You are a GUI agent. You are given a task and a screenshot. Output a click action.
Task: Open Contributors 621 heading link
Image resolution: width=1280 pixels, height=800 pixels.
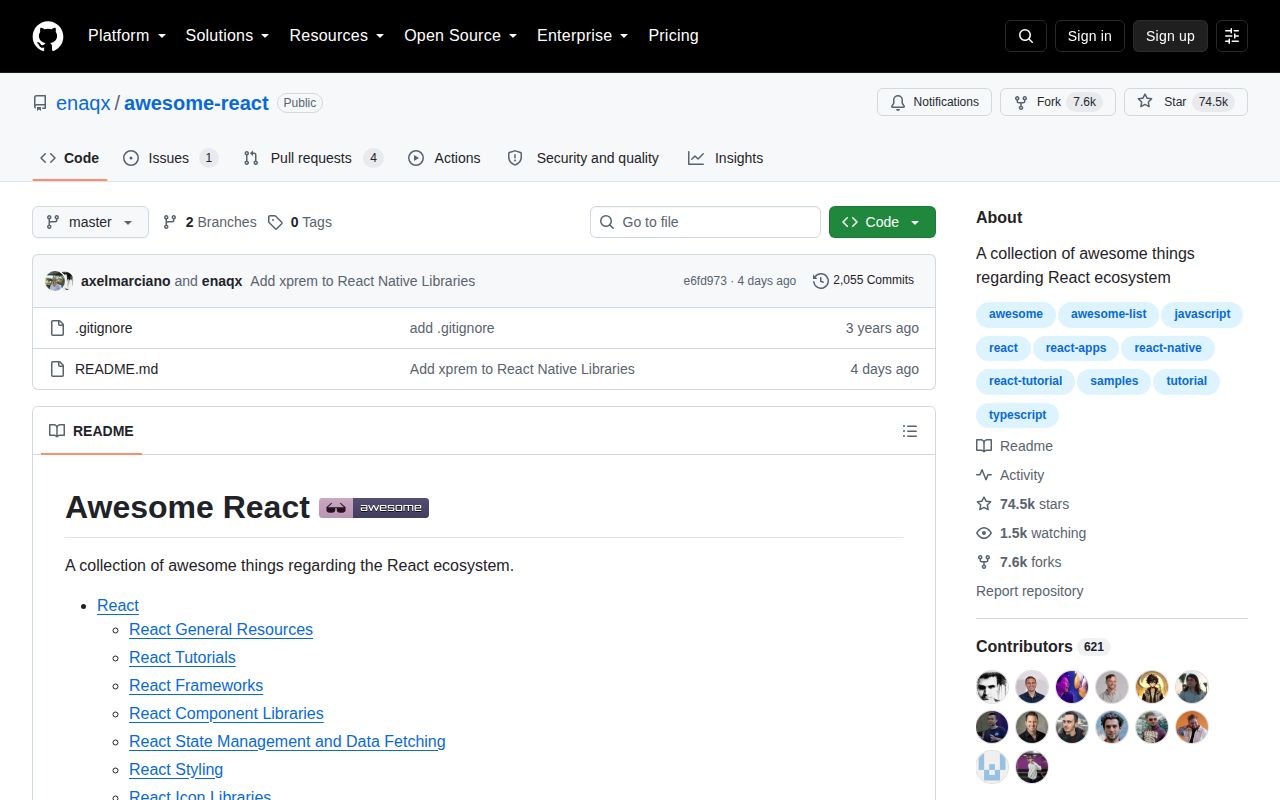point(1043,646)
